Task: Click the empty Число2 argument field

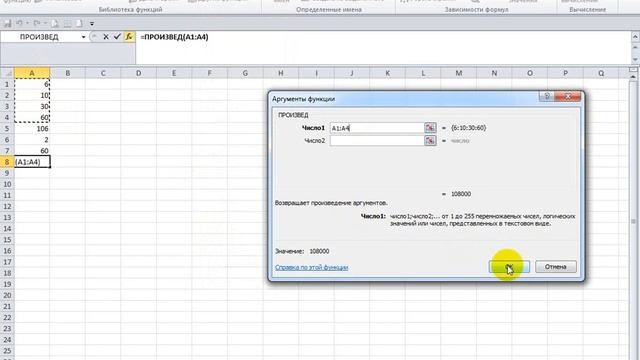Action: 377,140
